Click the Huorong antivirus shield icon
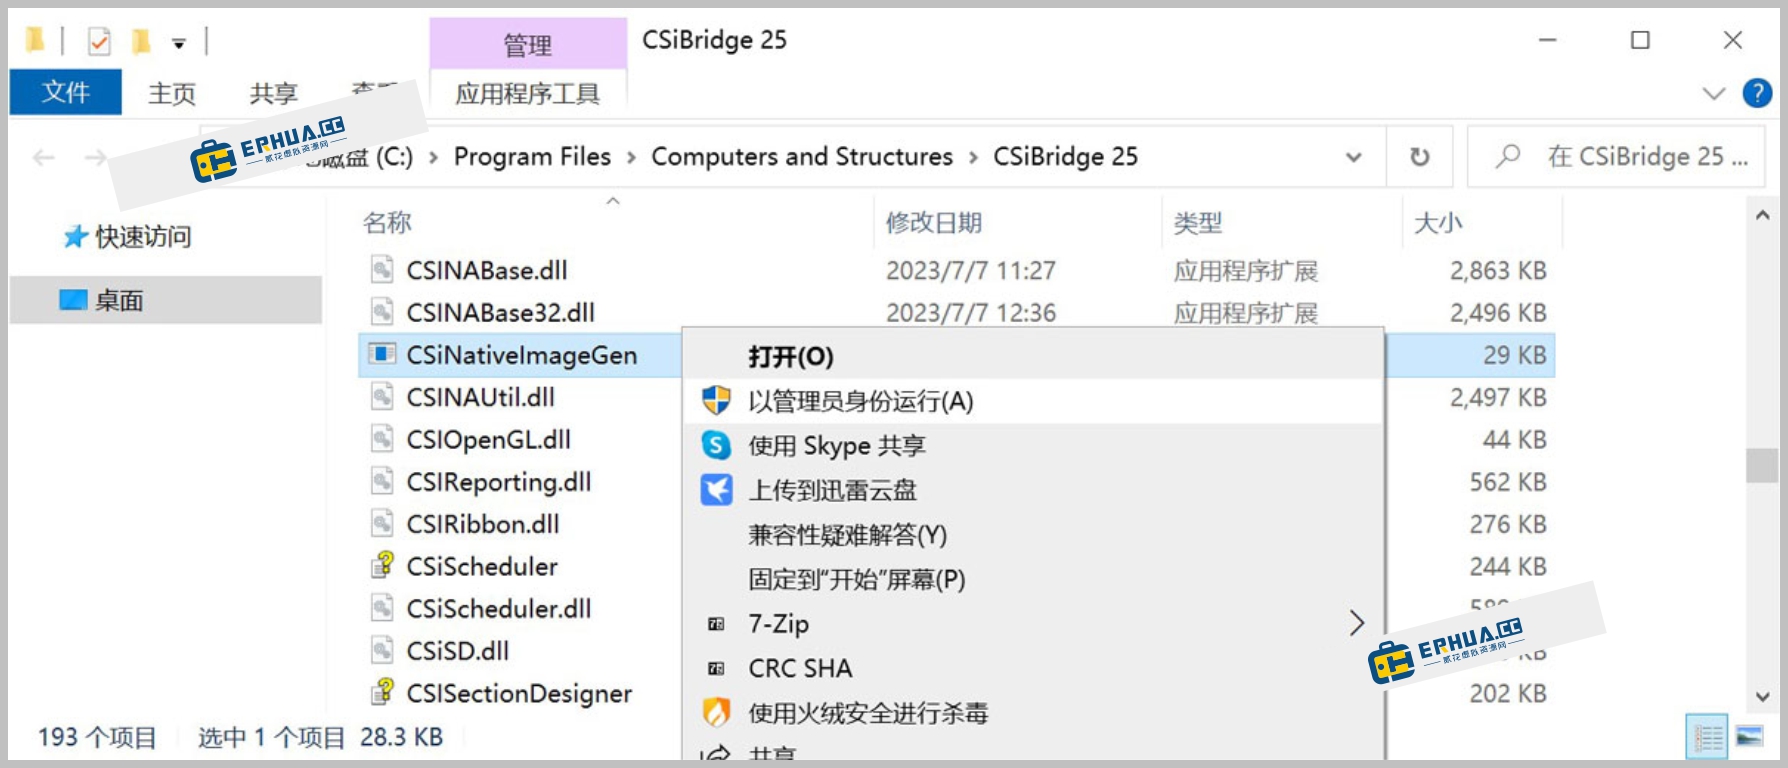The height and width of the screenshot is (768, 1788). pyautogui.click(x=716, y=713)
